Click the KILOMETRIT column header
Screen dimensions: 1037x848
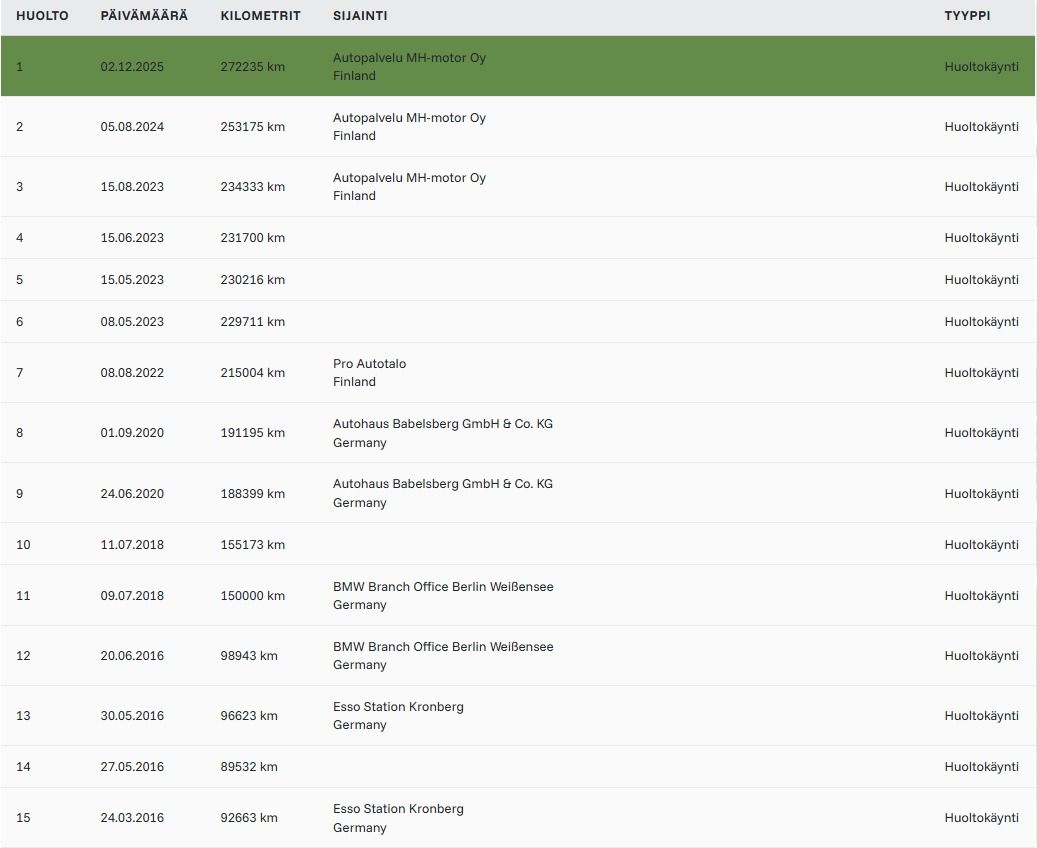(x=260, y=16)
